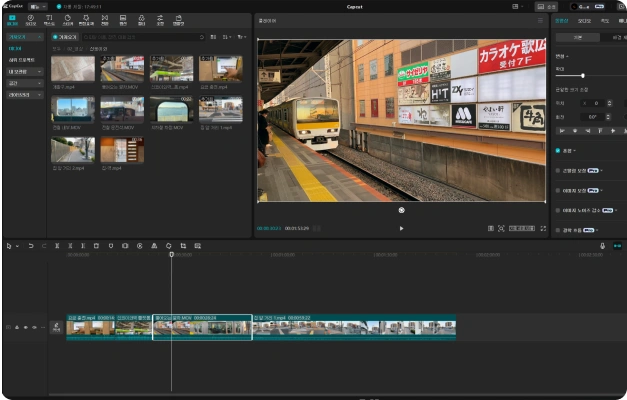627x400 pixels.
Task: Open the Transitions tab
Action: click(x=104, y=20)
